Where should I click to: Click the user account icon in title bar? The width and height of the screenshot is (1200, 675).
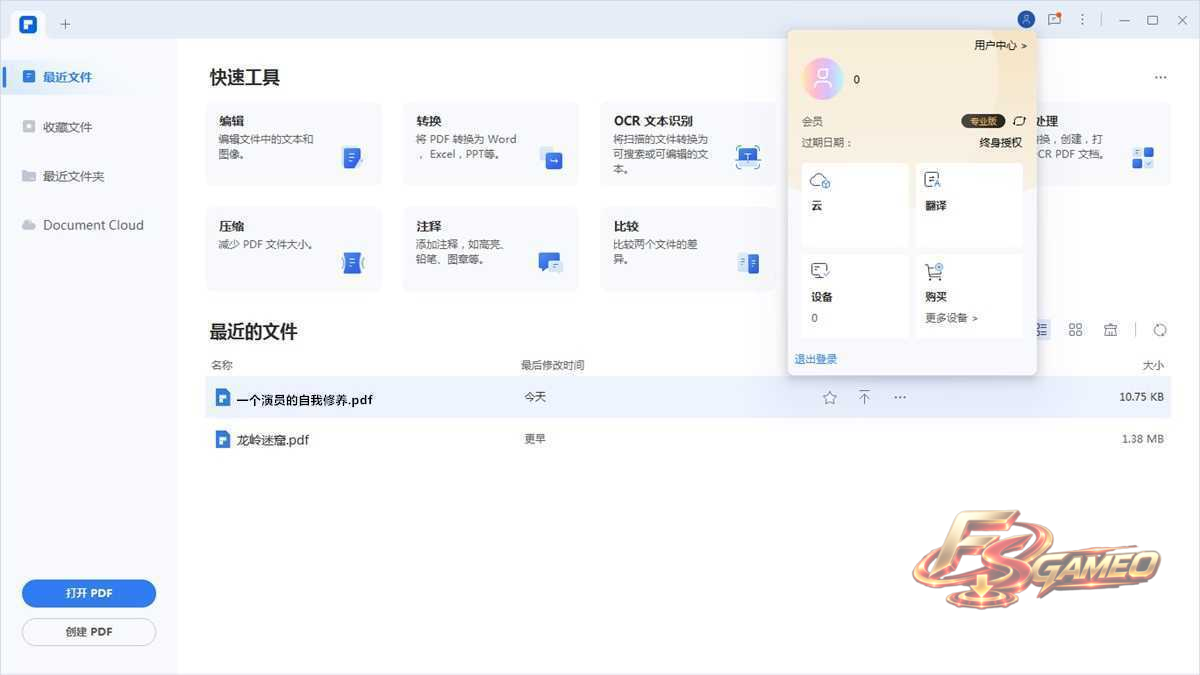coord(1026,19)
